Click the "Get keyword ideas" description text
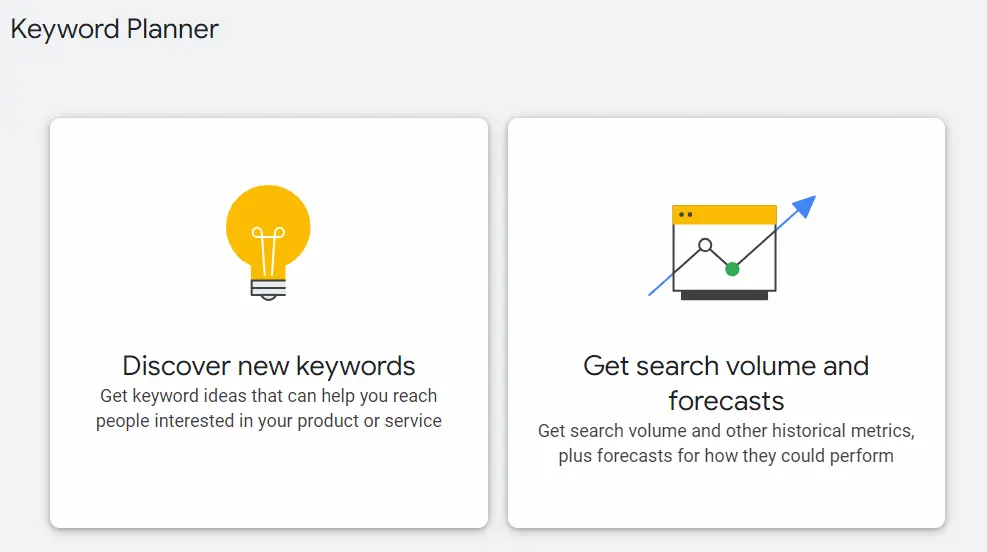Image resolution: width=987 pixels, height=552 pixels. coord(269,396)
